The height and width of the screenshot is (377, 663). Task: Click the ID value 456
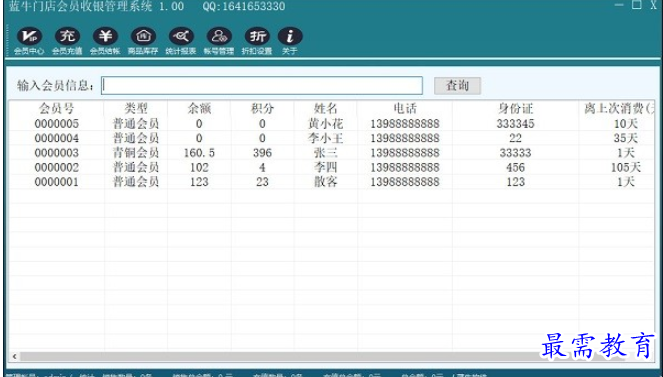point(515,167)
